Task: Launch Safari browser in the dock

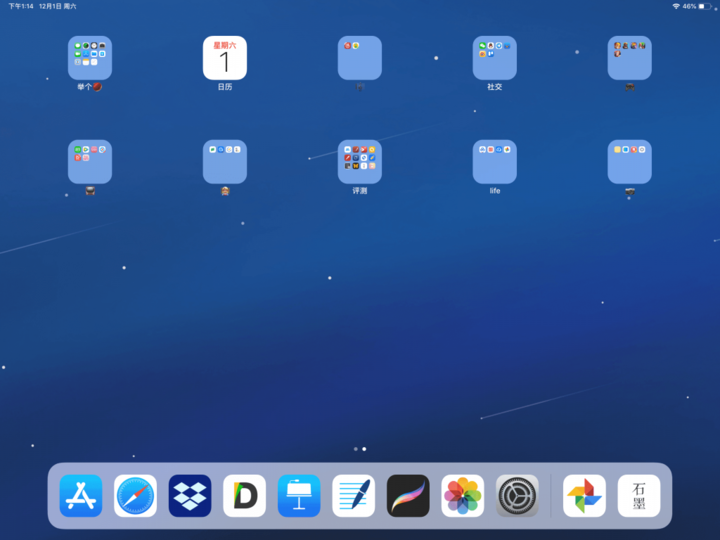Action: pyautogui.click(x=135, y=496)
